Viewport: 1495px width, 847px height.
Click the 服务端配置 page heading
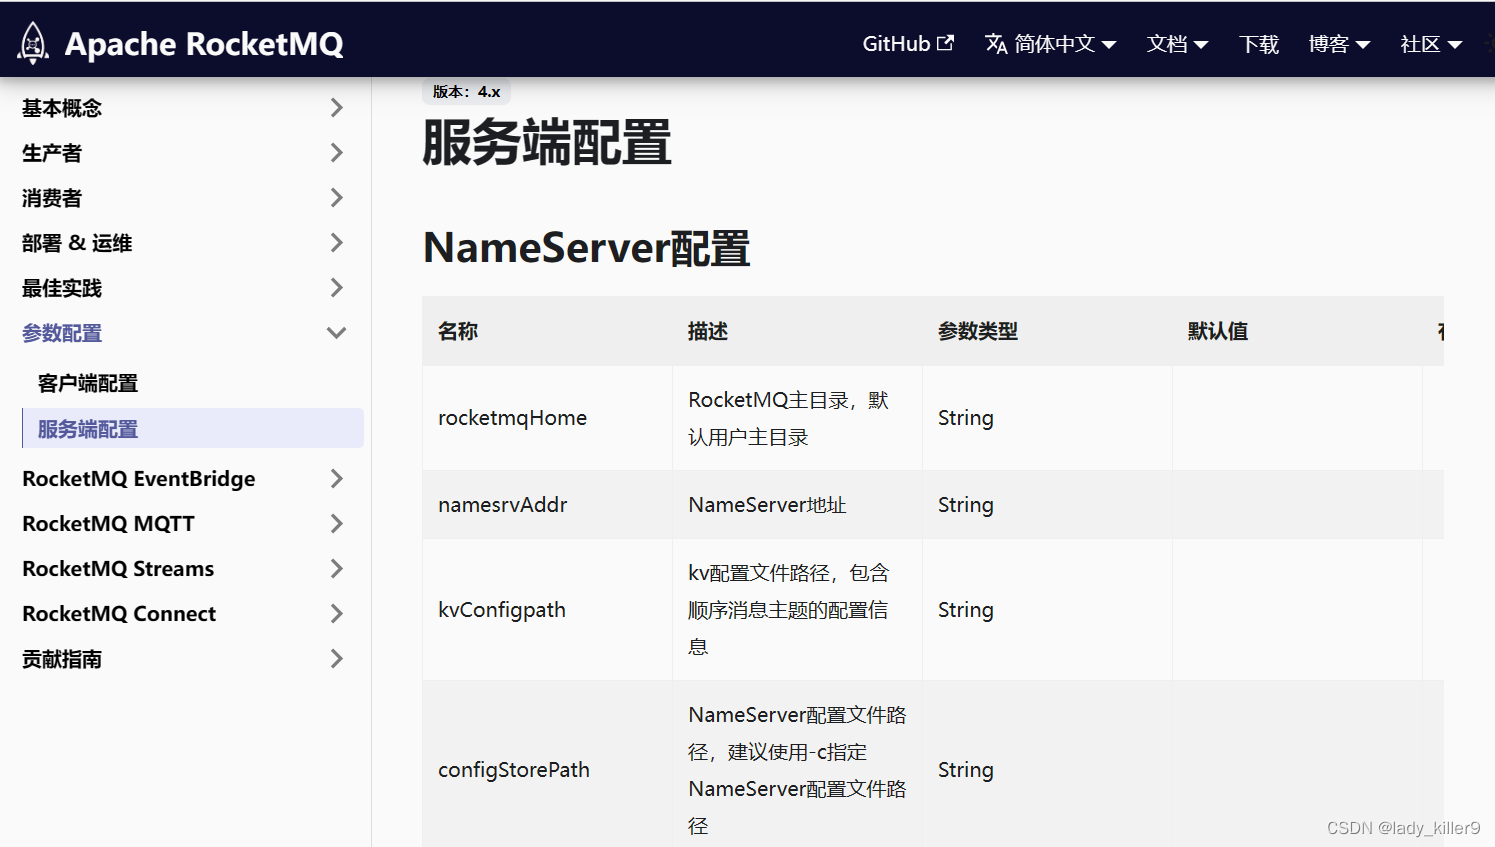546,142
